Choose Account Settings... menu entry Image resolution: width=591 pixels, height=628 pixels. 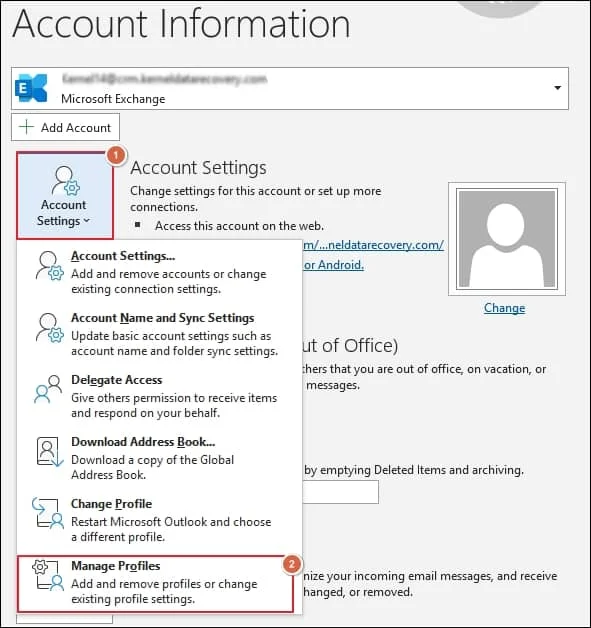tap(159, 272)
